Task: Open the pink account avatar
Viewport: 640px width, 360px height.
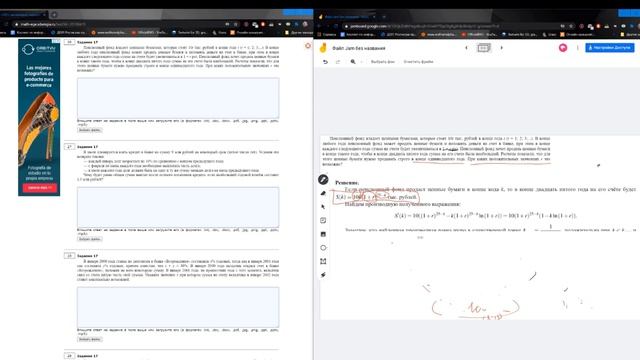Action: [x=563, y=48]
